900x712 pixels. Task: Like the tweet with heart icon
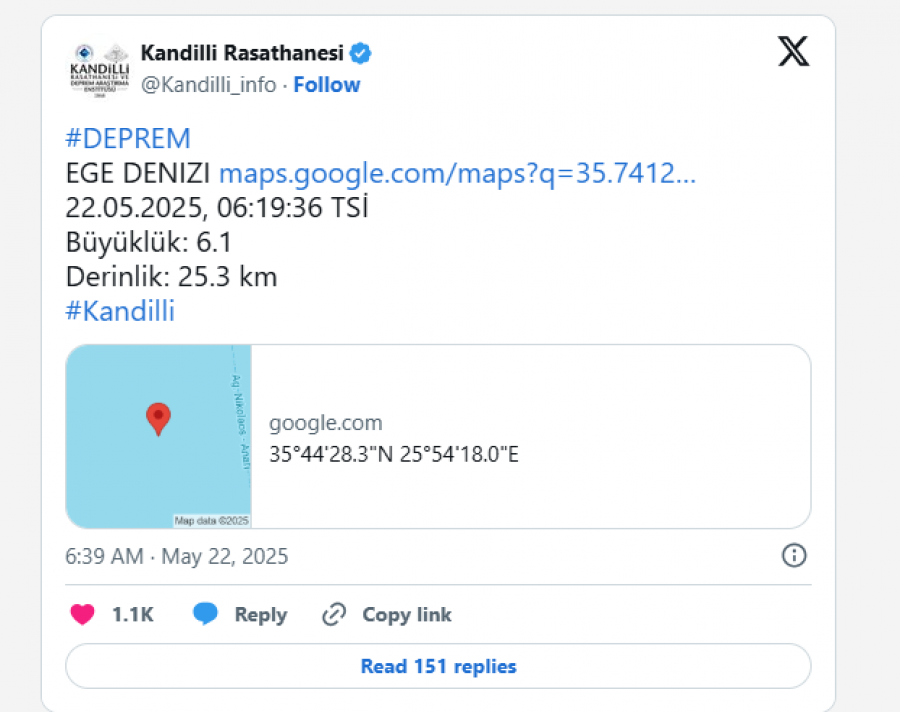click(82, 614)
